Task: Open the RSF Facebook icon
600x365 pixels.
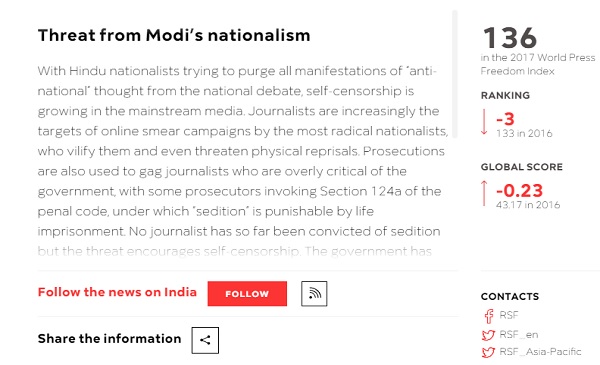Action: 489,316
